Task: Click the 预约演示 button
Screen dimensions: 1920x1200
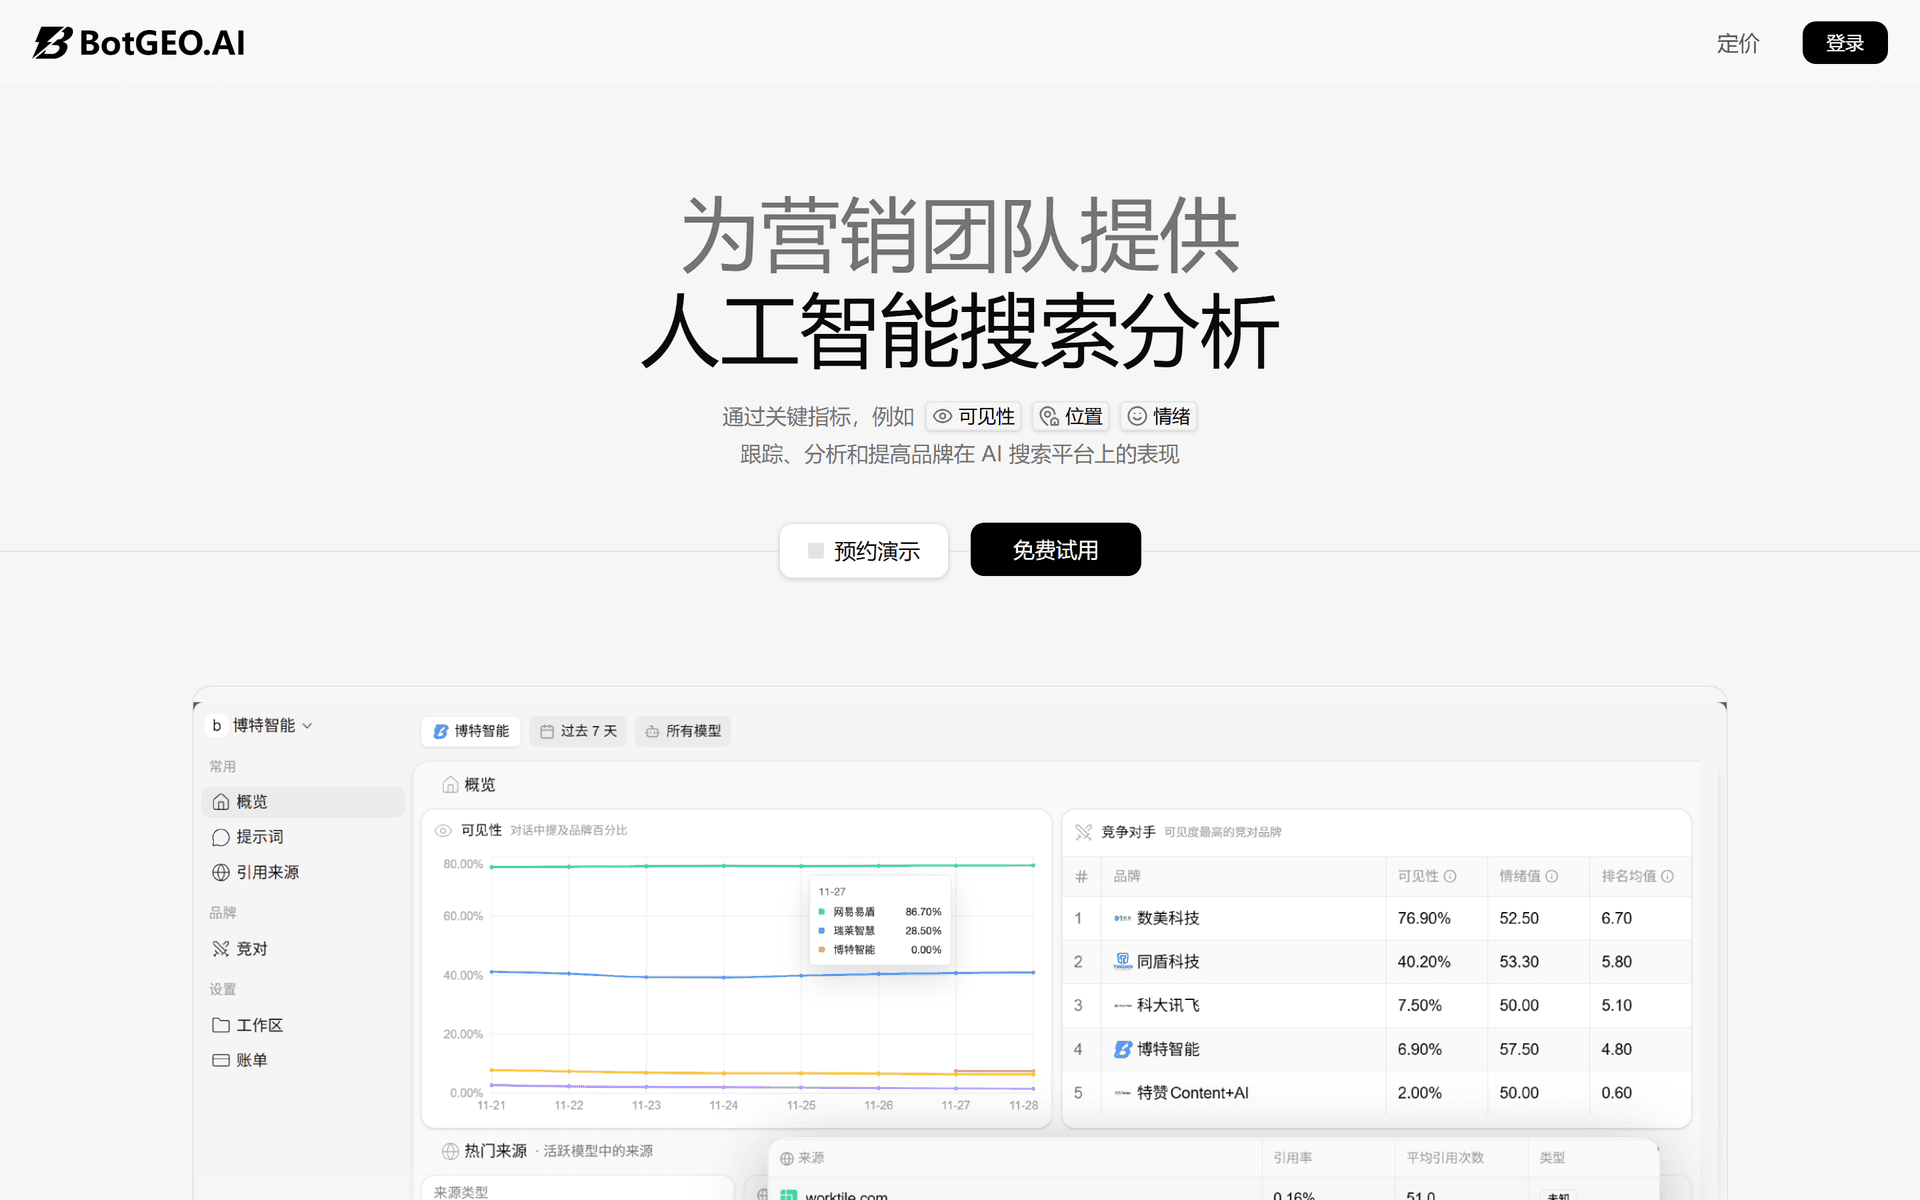Action: 864,551
